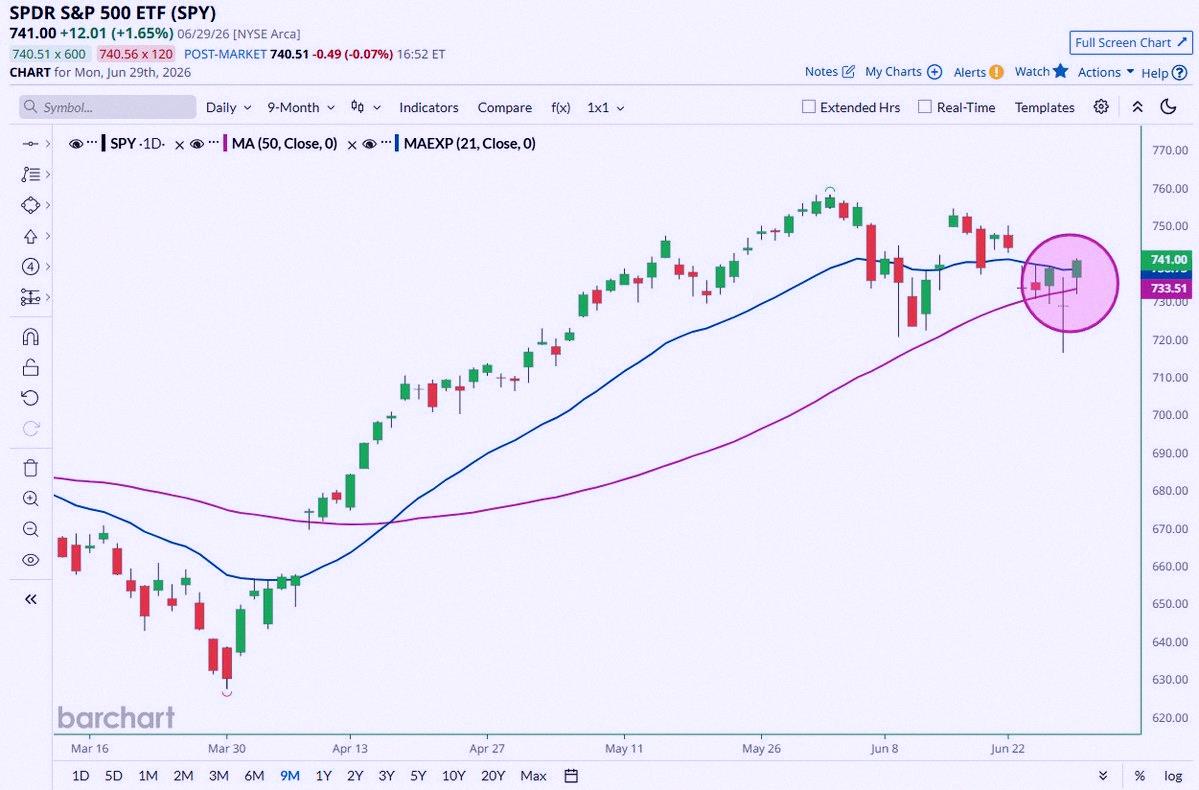Switch to dark mode moon icon
The height and width of the screenshot is (790, 1199).
pos(1168,107)
